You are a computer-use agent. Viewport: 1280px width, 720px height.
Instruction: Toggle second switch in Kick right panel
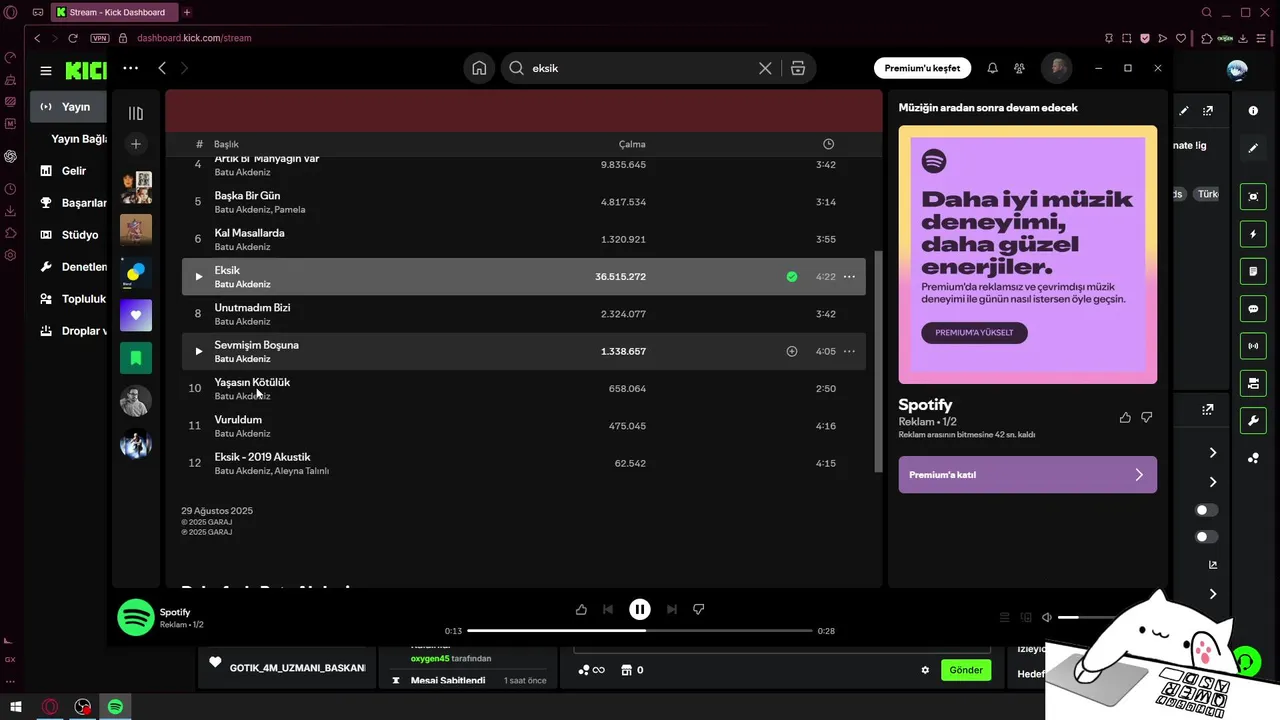1207,537
